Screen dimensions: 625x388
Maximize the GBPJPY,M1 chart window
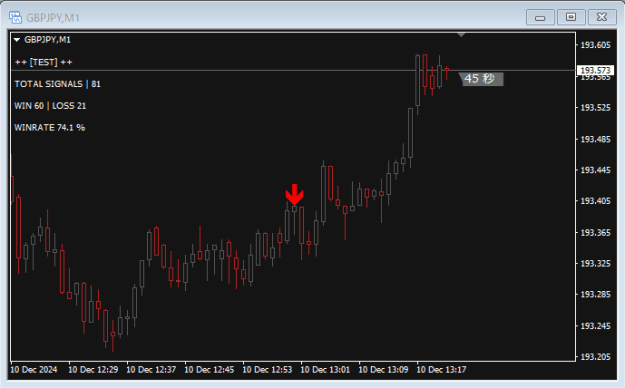(571, 17)
